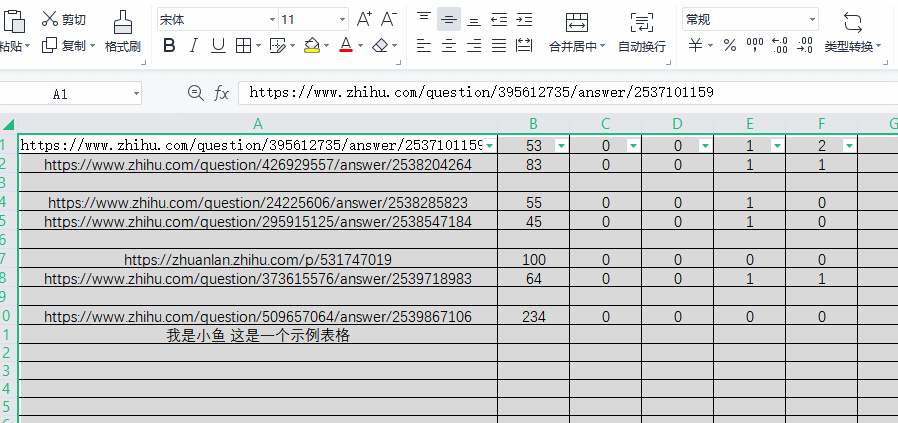Open the number format 常规 dropdown
The image size is (898, 423).
[x=812, y=20]
